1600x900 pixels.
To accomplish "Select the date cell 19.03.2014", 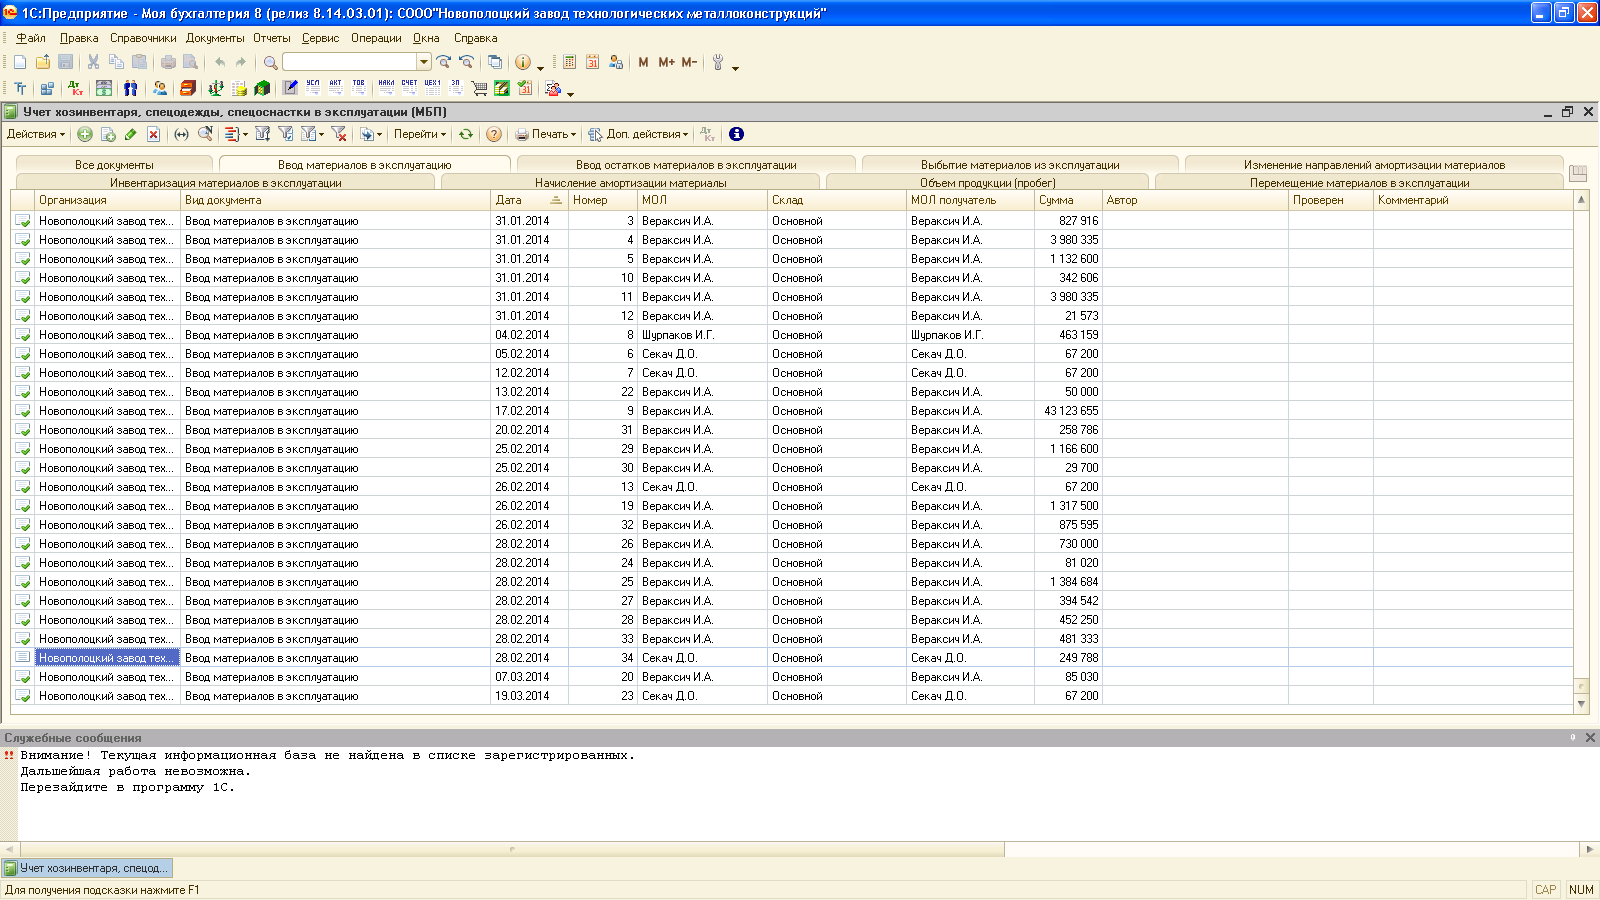I will 529,696.
